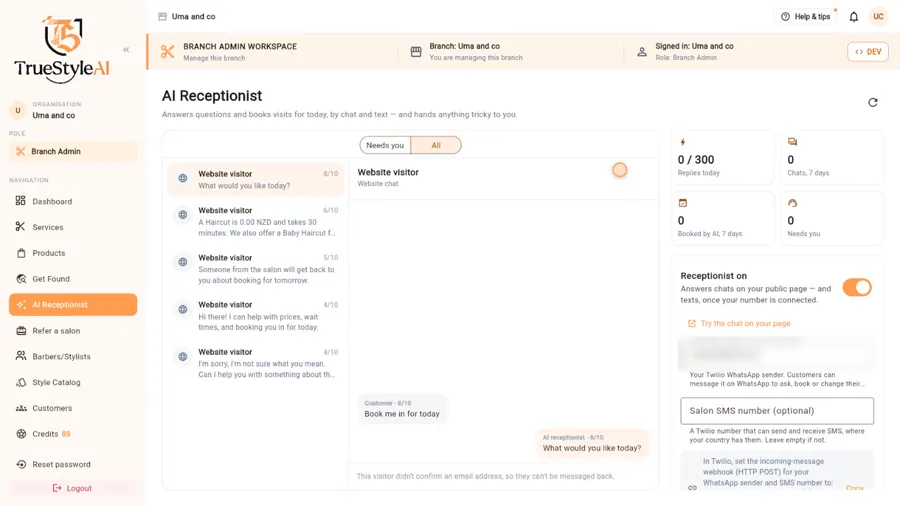Click the orange status circle in chat header
900x506 pixels.
(620, 170)
